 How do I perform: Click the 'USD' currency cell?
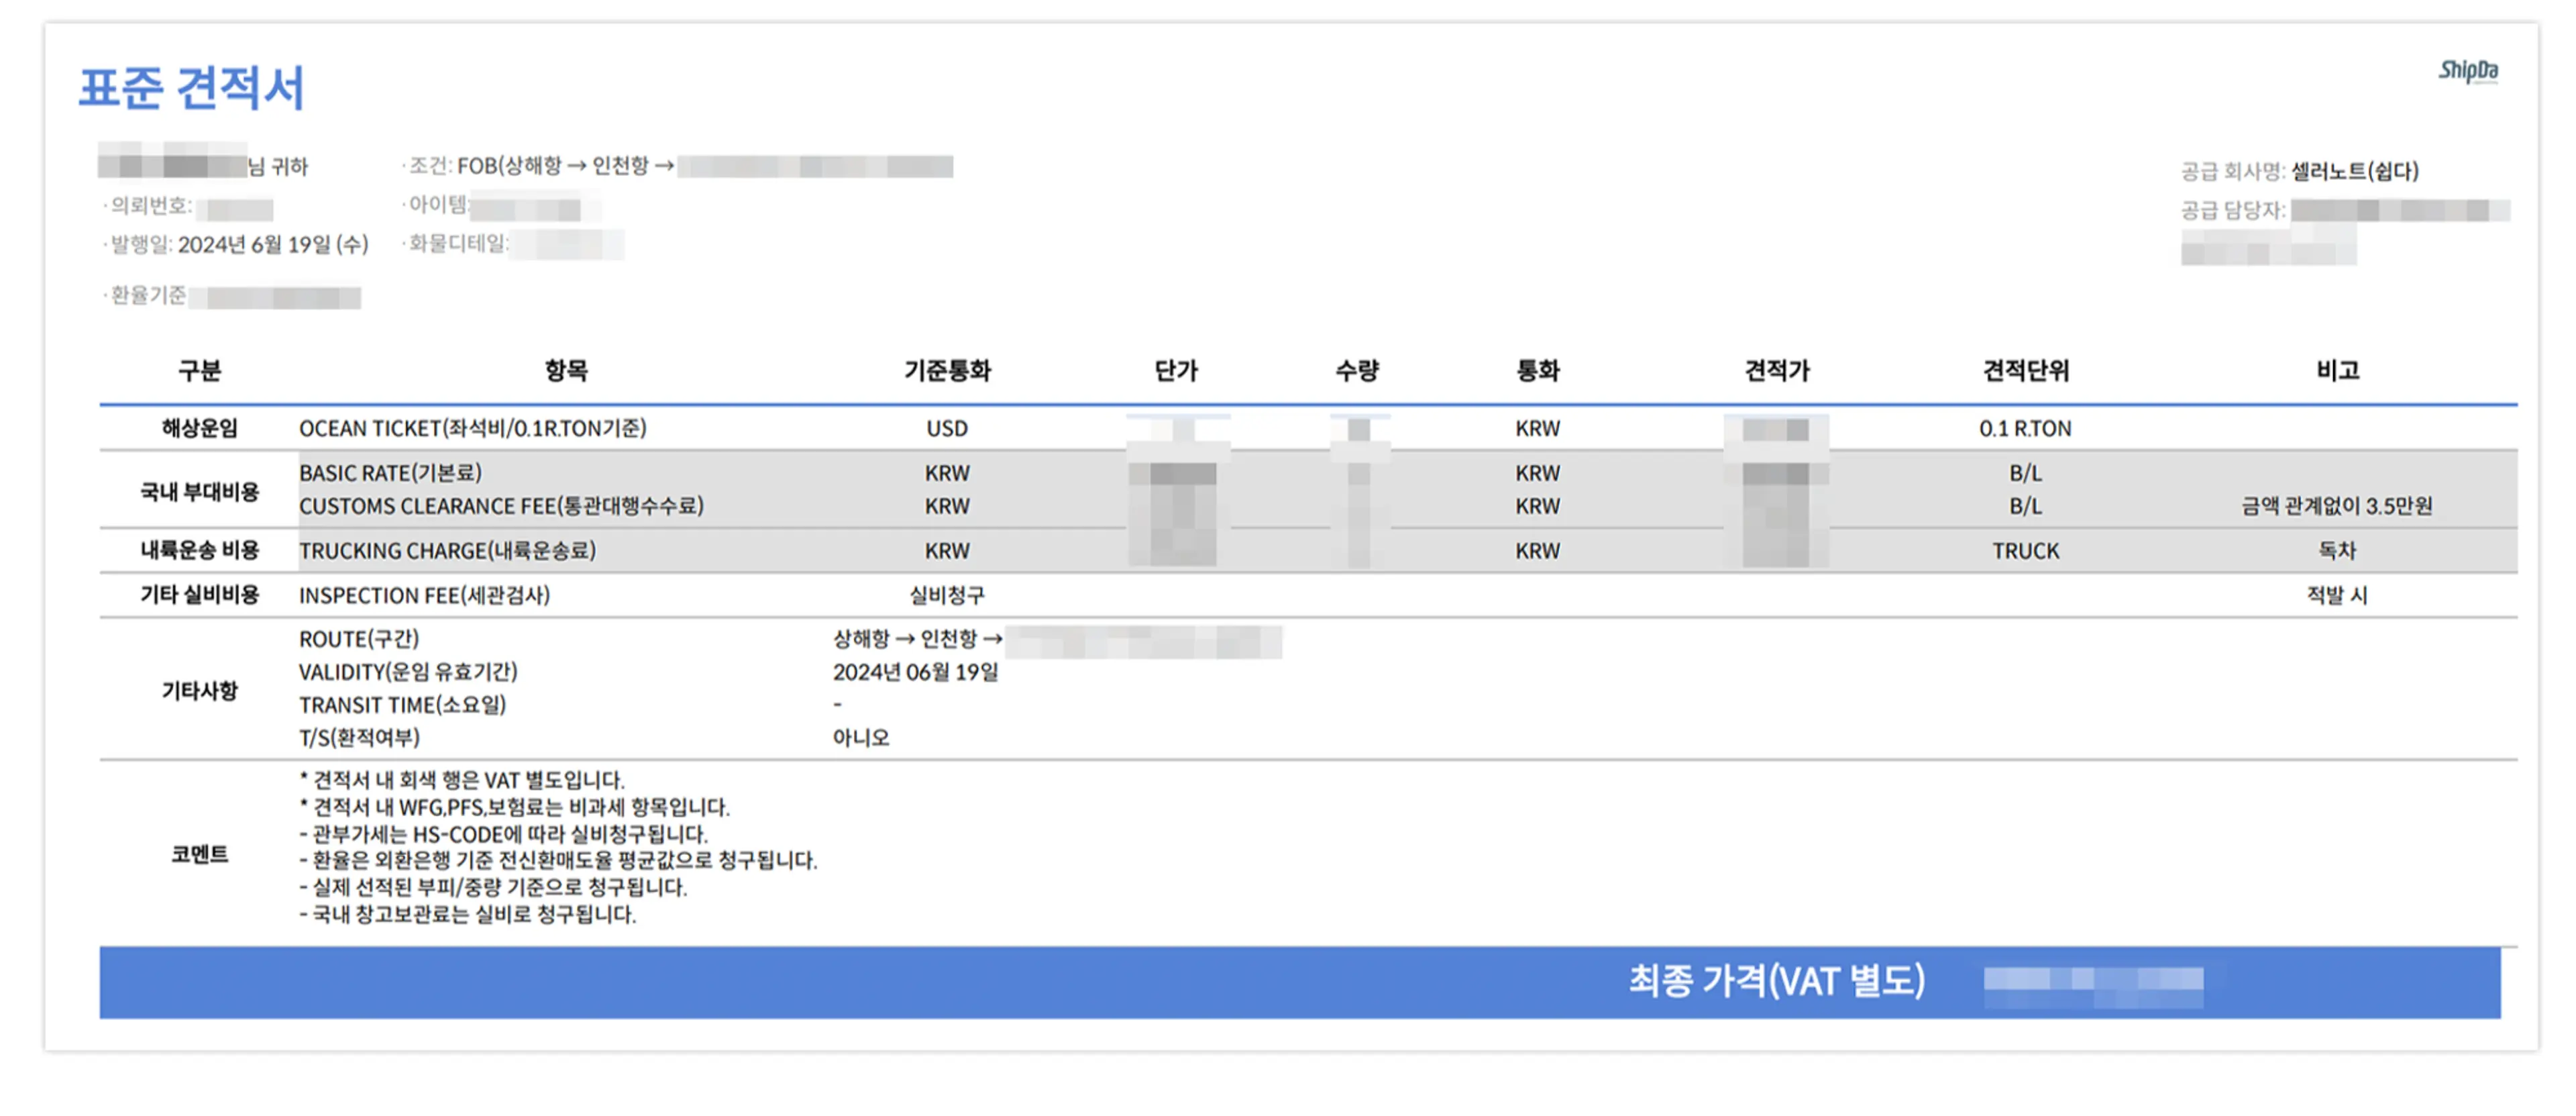click(947, 429)
